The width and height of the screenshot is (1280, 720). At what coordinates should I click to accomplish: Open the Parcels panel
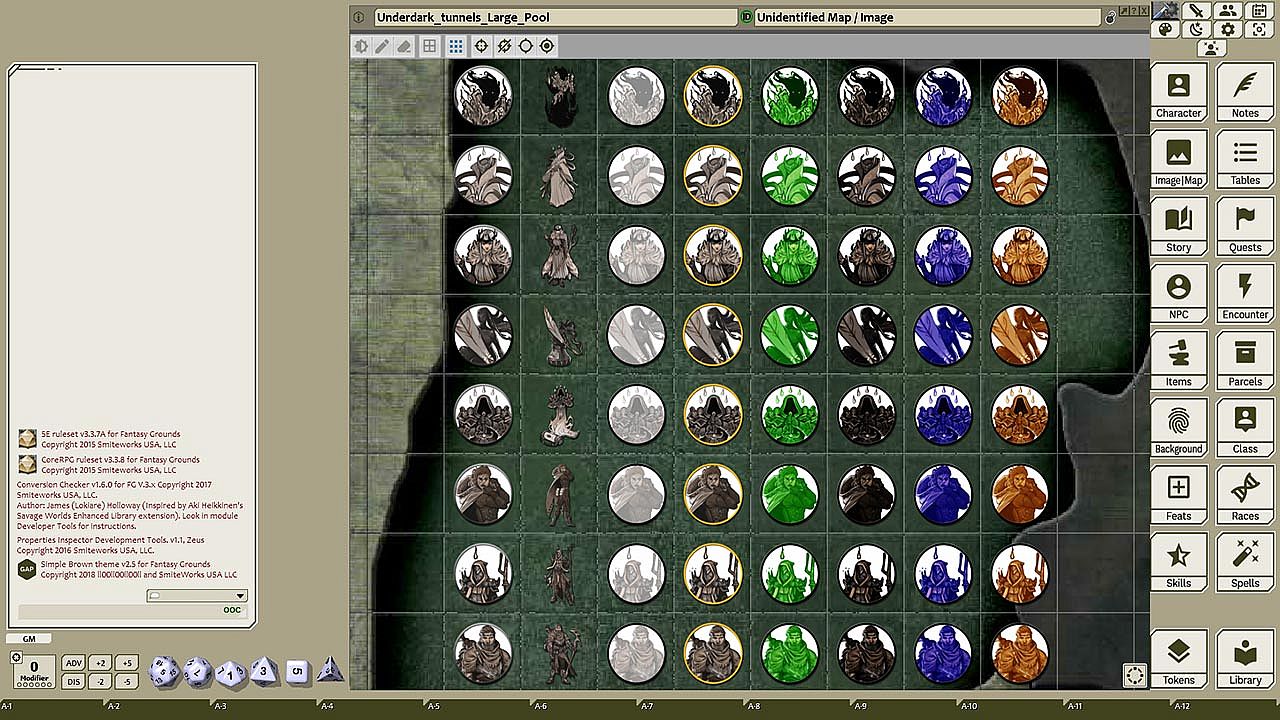tap(1245, 360)
